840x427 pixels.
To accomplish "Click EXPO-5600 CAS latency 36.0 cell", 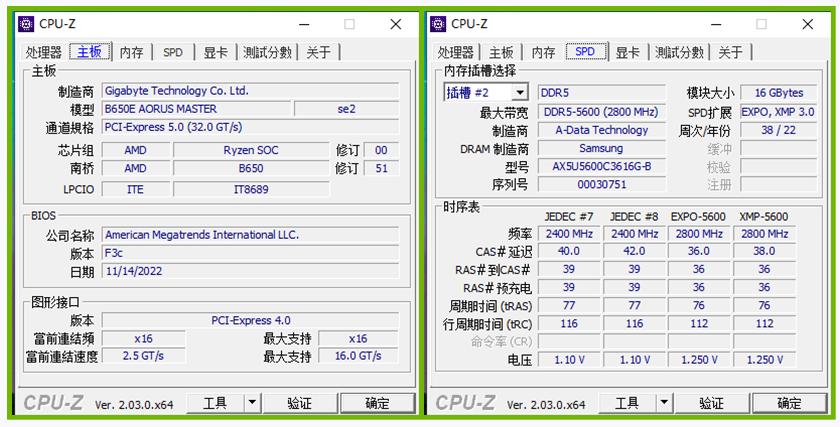I will click(699, 251).
